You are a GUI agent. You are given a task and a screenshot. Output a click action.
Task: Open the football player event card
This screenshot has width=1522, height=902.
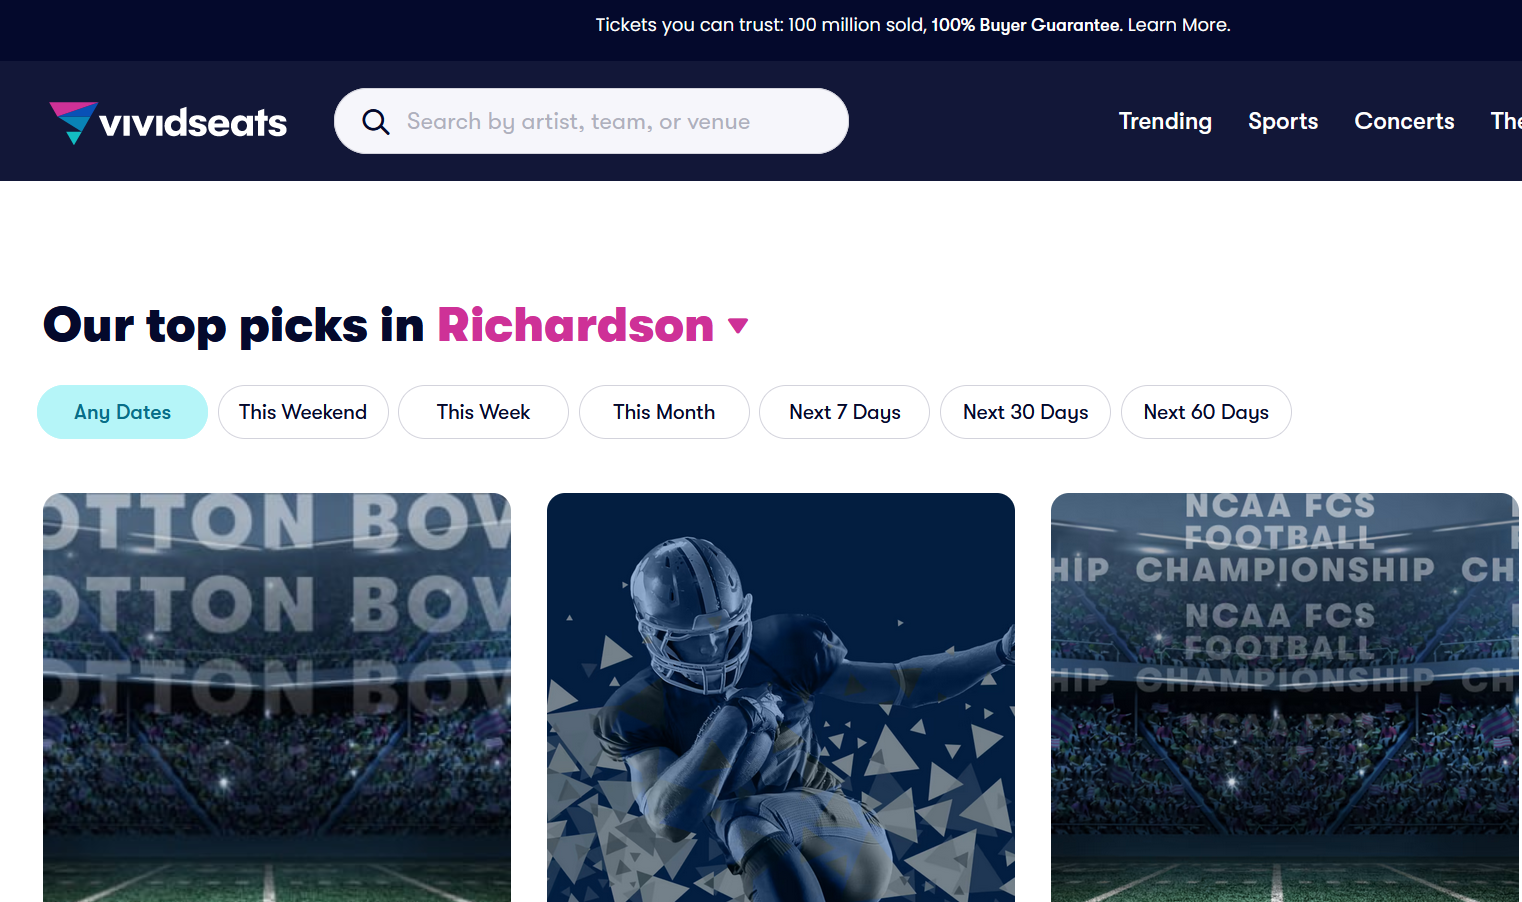781,697
